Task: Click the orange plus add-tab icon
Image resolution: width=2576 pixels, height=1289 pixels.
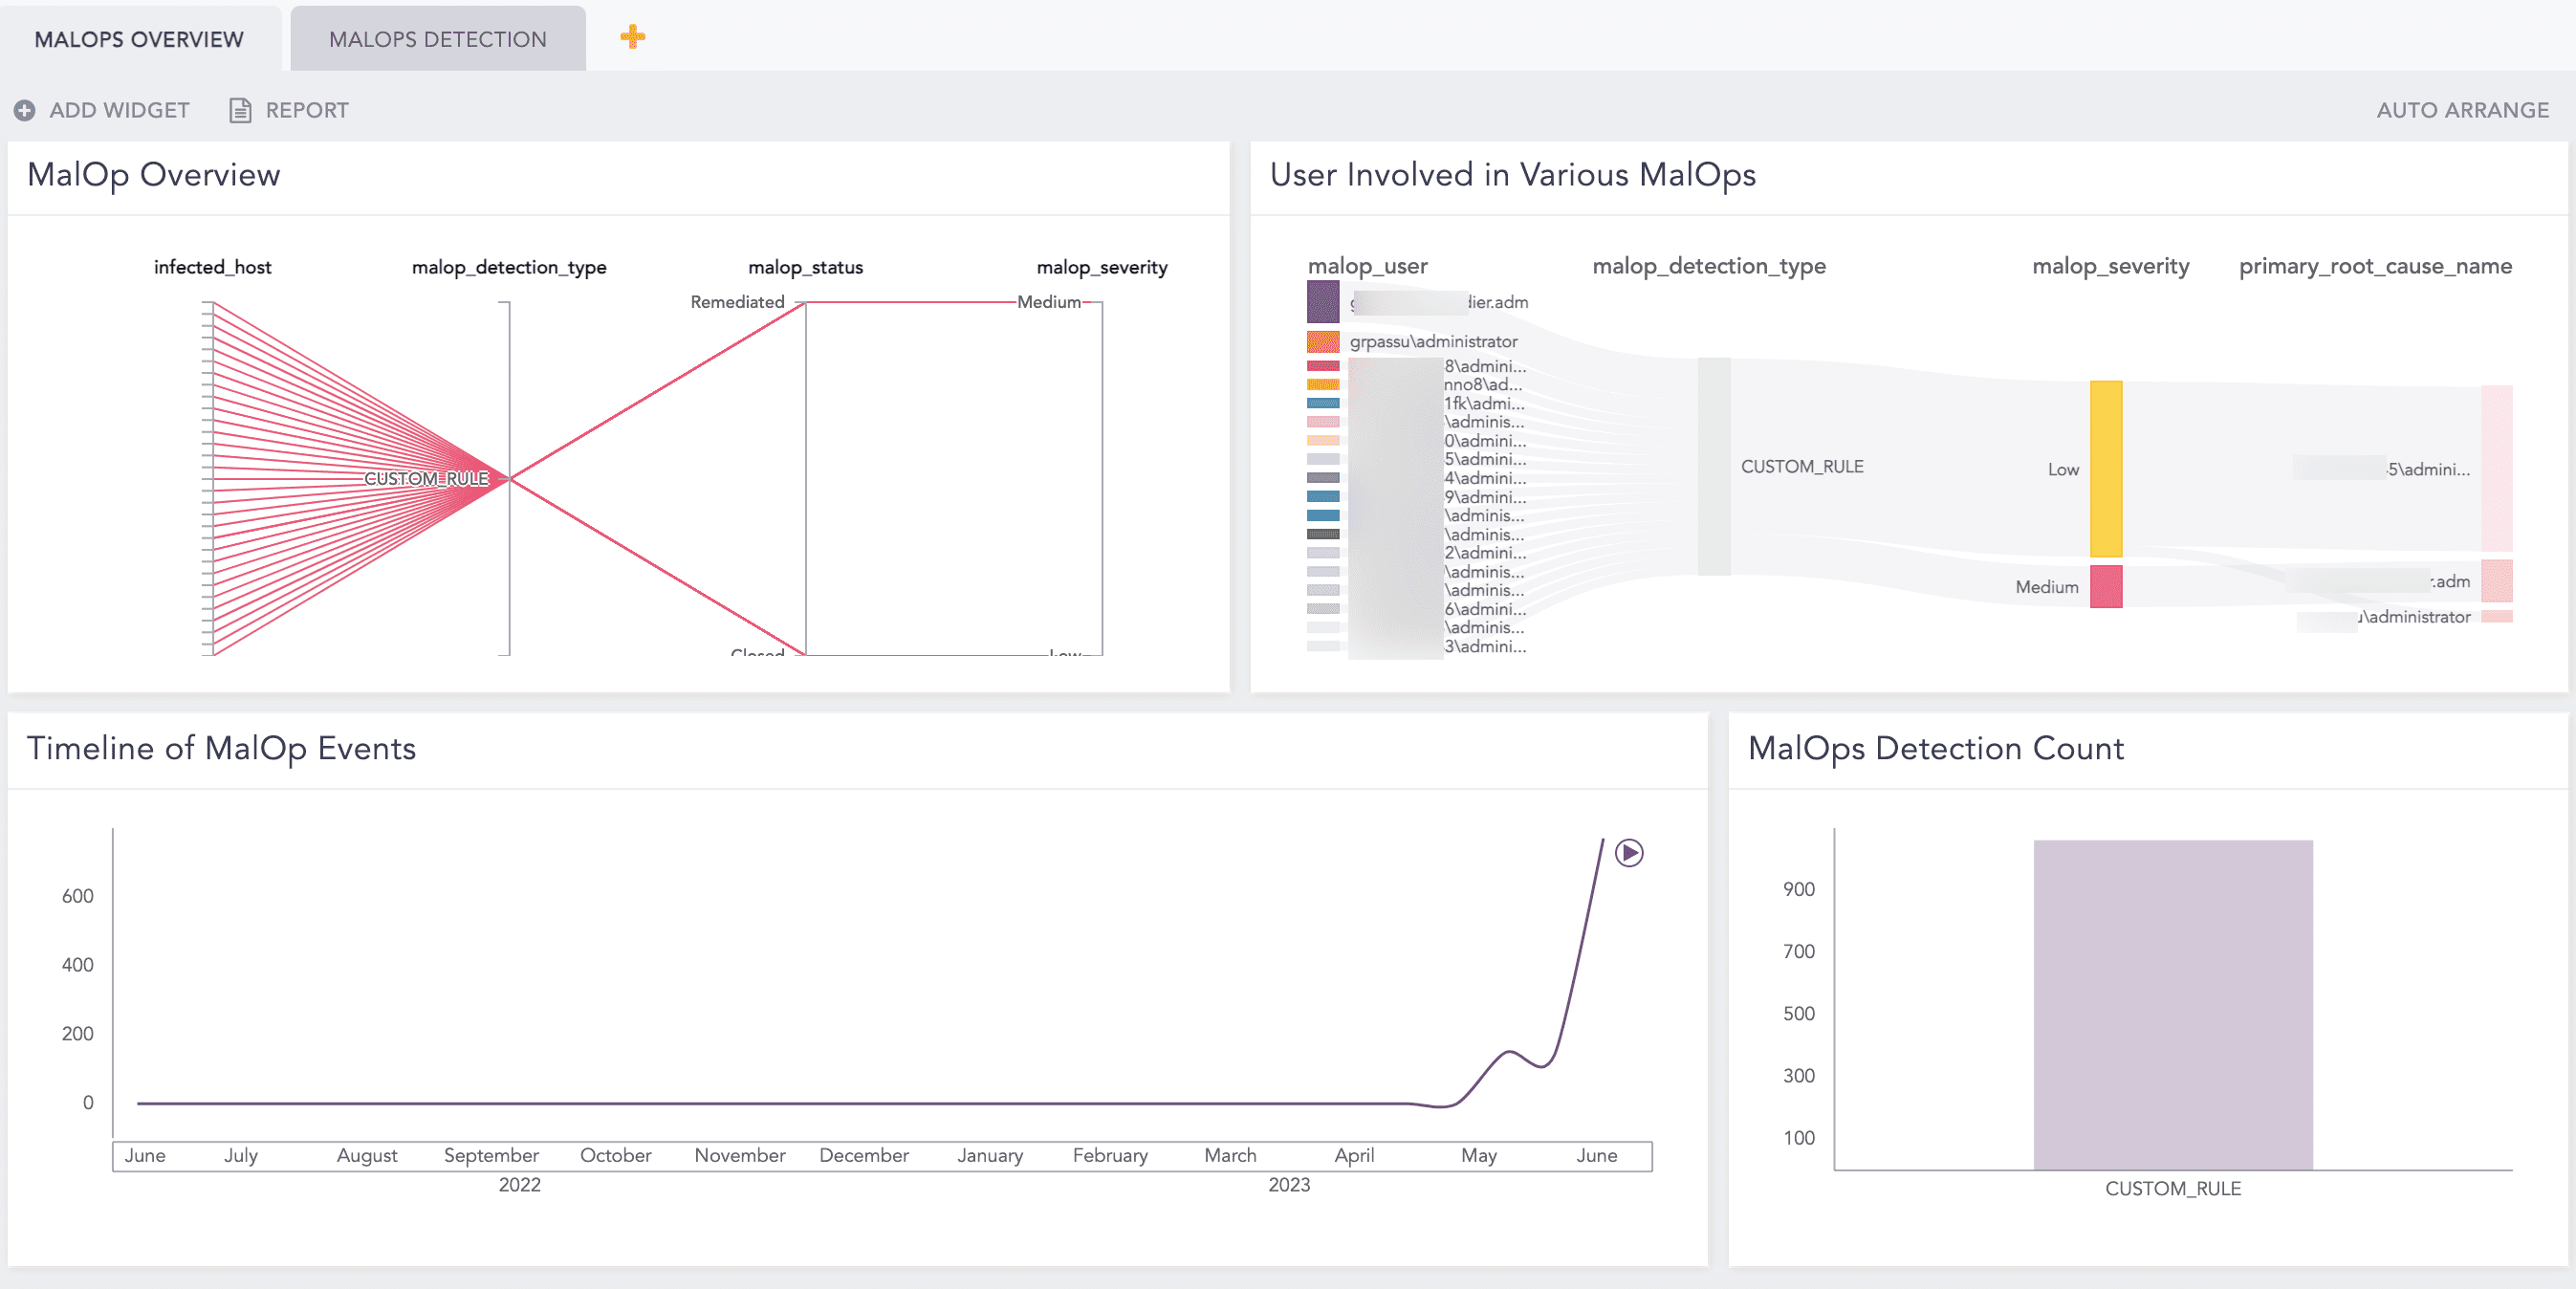Action: (x=632, y=38)
